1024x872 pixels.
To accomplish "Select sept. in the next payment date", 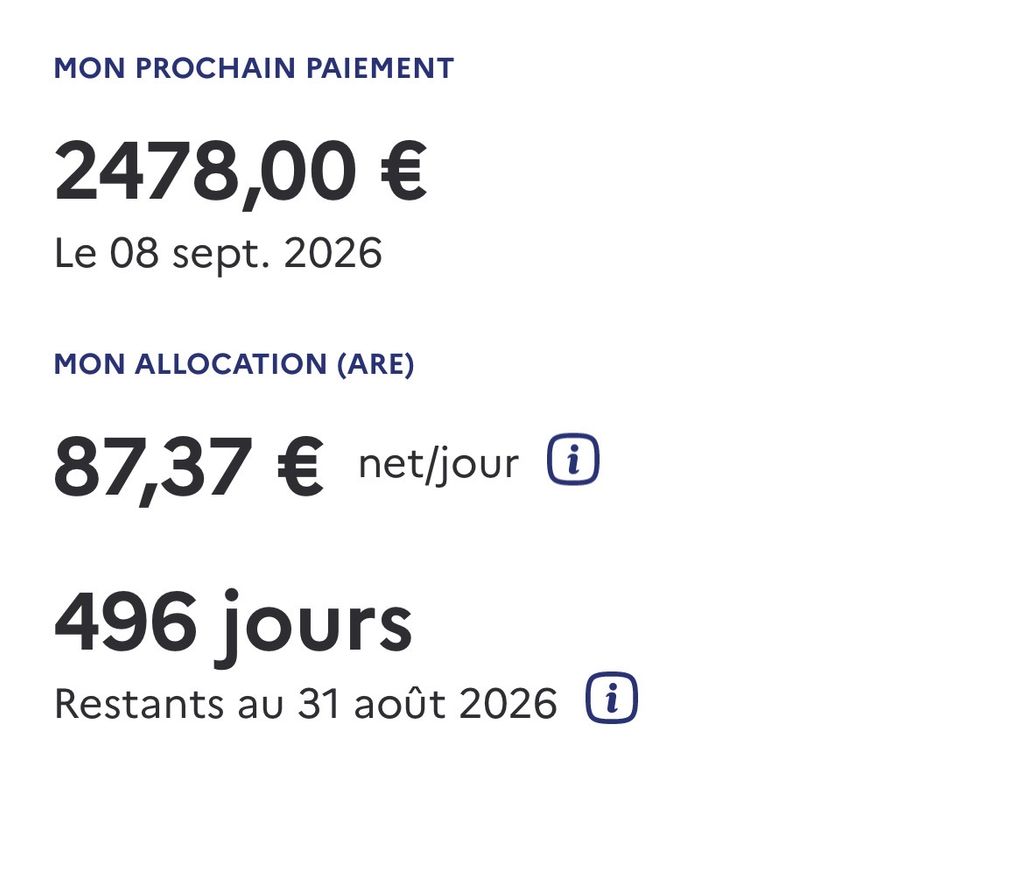I will click(221, 256).
